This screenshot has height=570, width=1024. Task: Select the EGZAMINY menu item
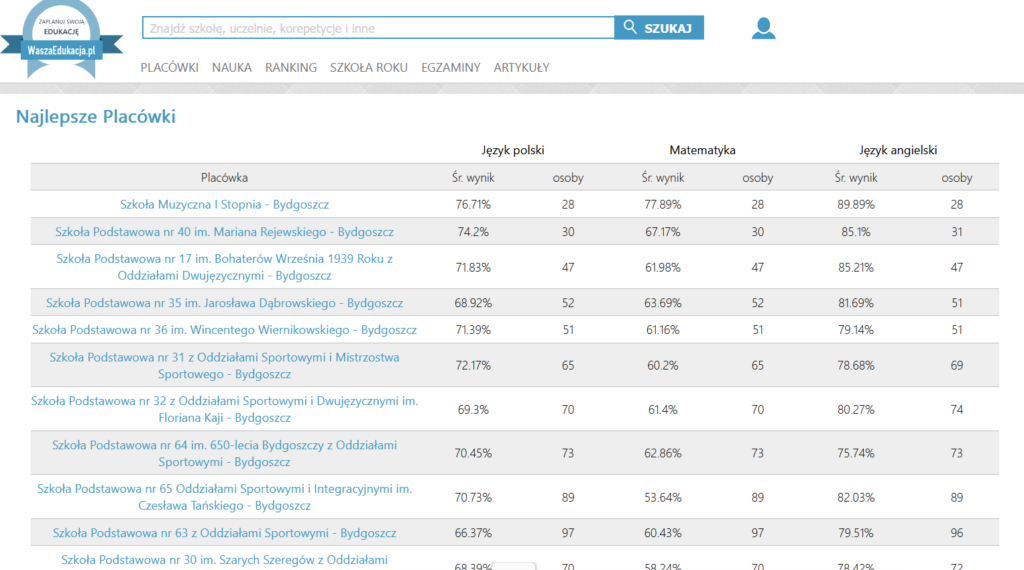(x=451, y=68)
